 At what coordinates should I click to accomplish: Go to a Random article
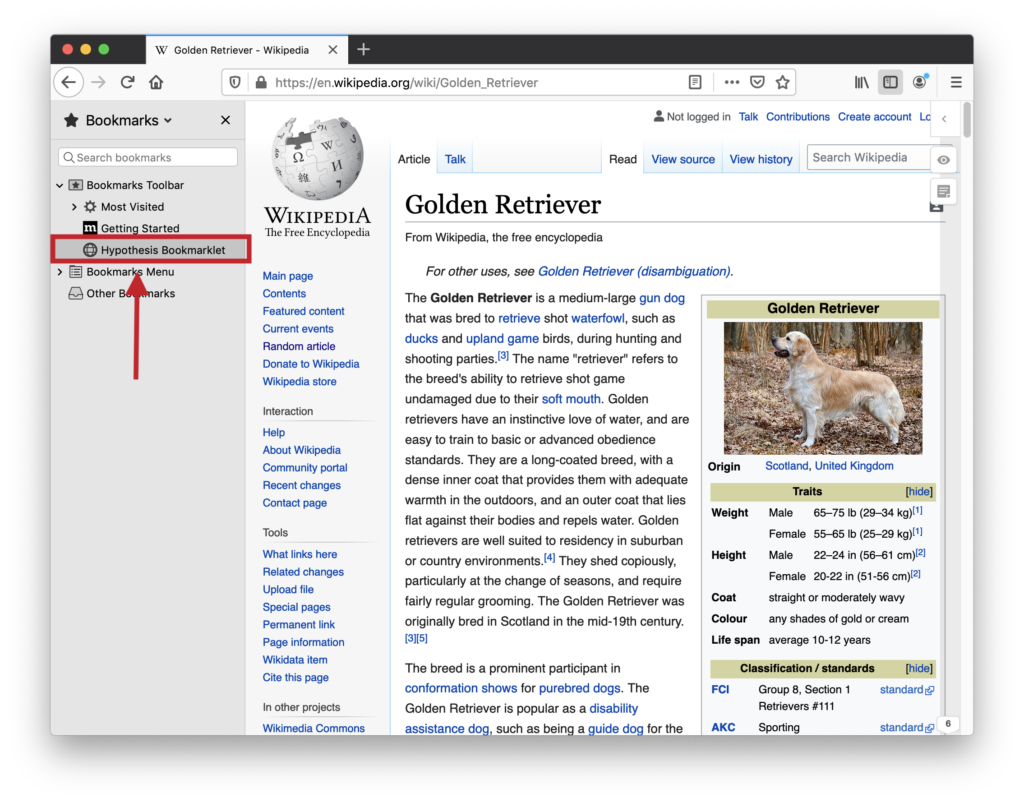pyautogui.click(x=299, y=347)
